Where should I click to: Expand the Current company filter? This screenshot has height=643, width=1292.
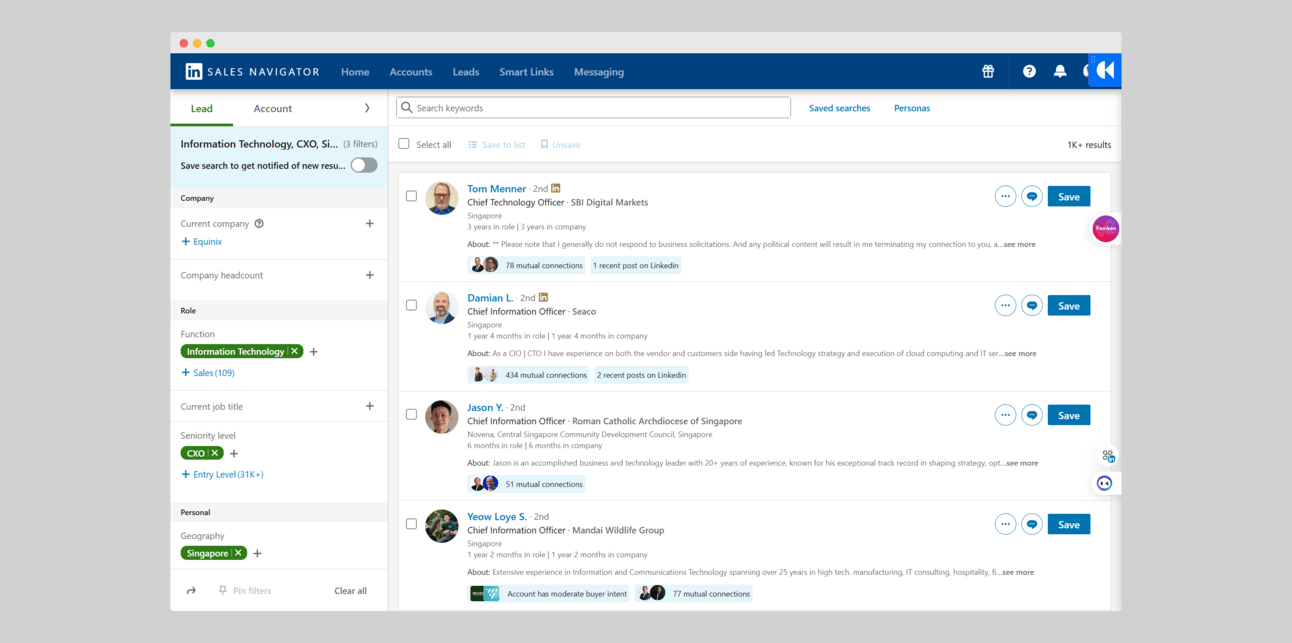coord(370,224)
